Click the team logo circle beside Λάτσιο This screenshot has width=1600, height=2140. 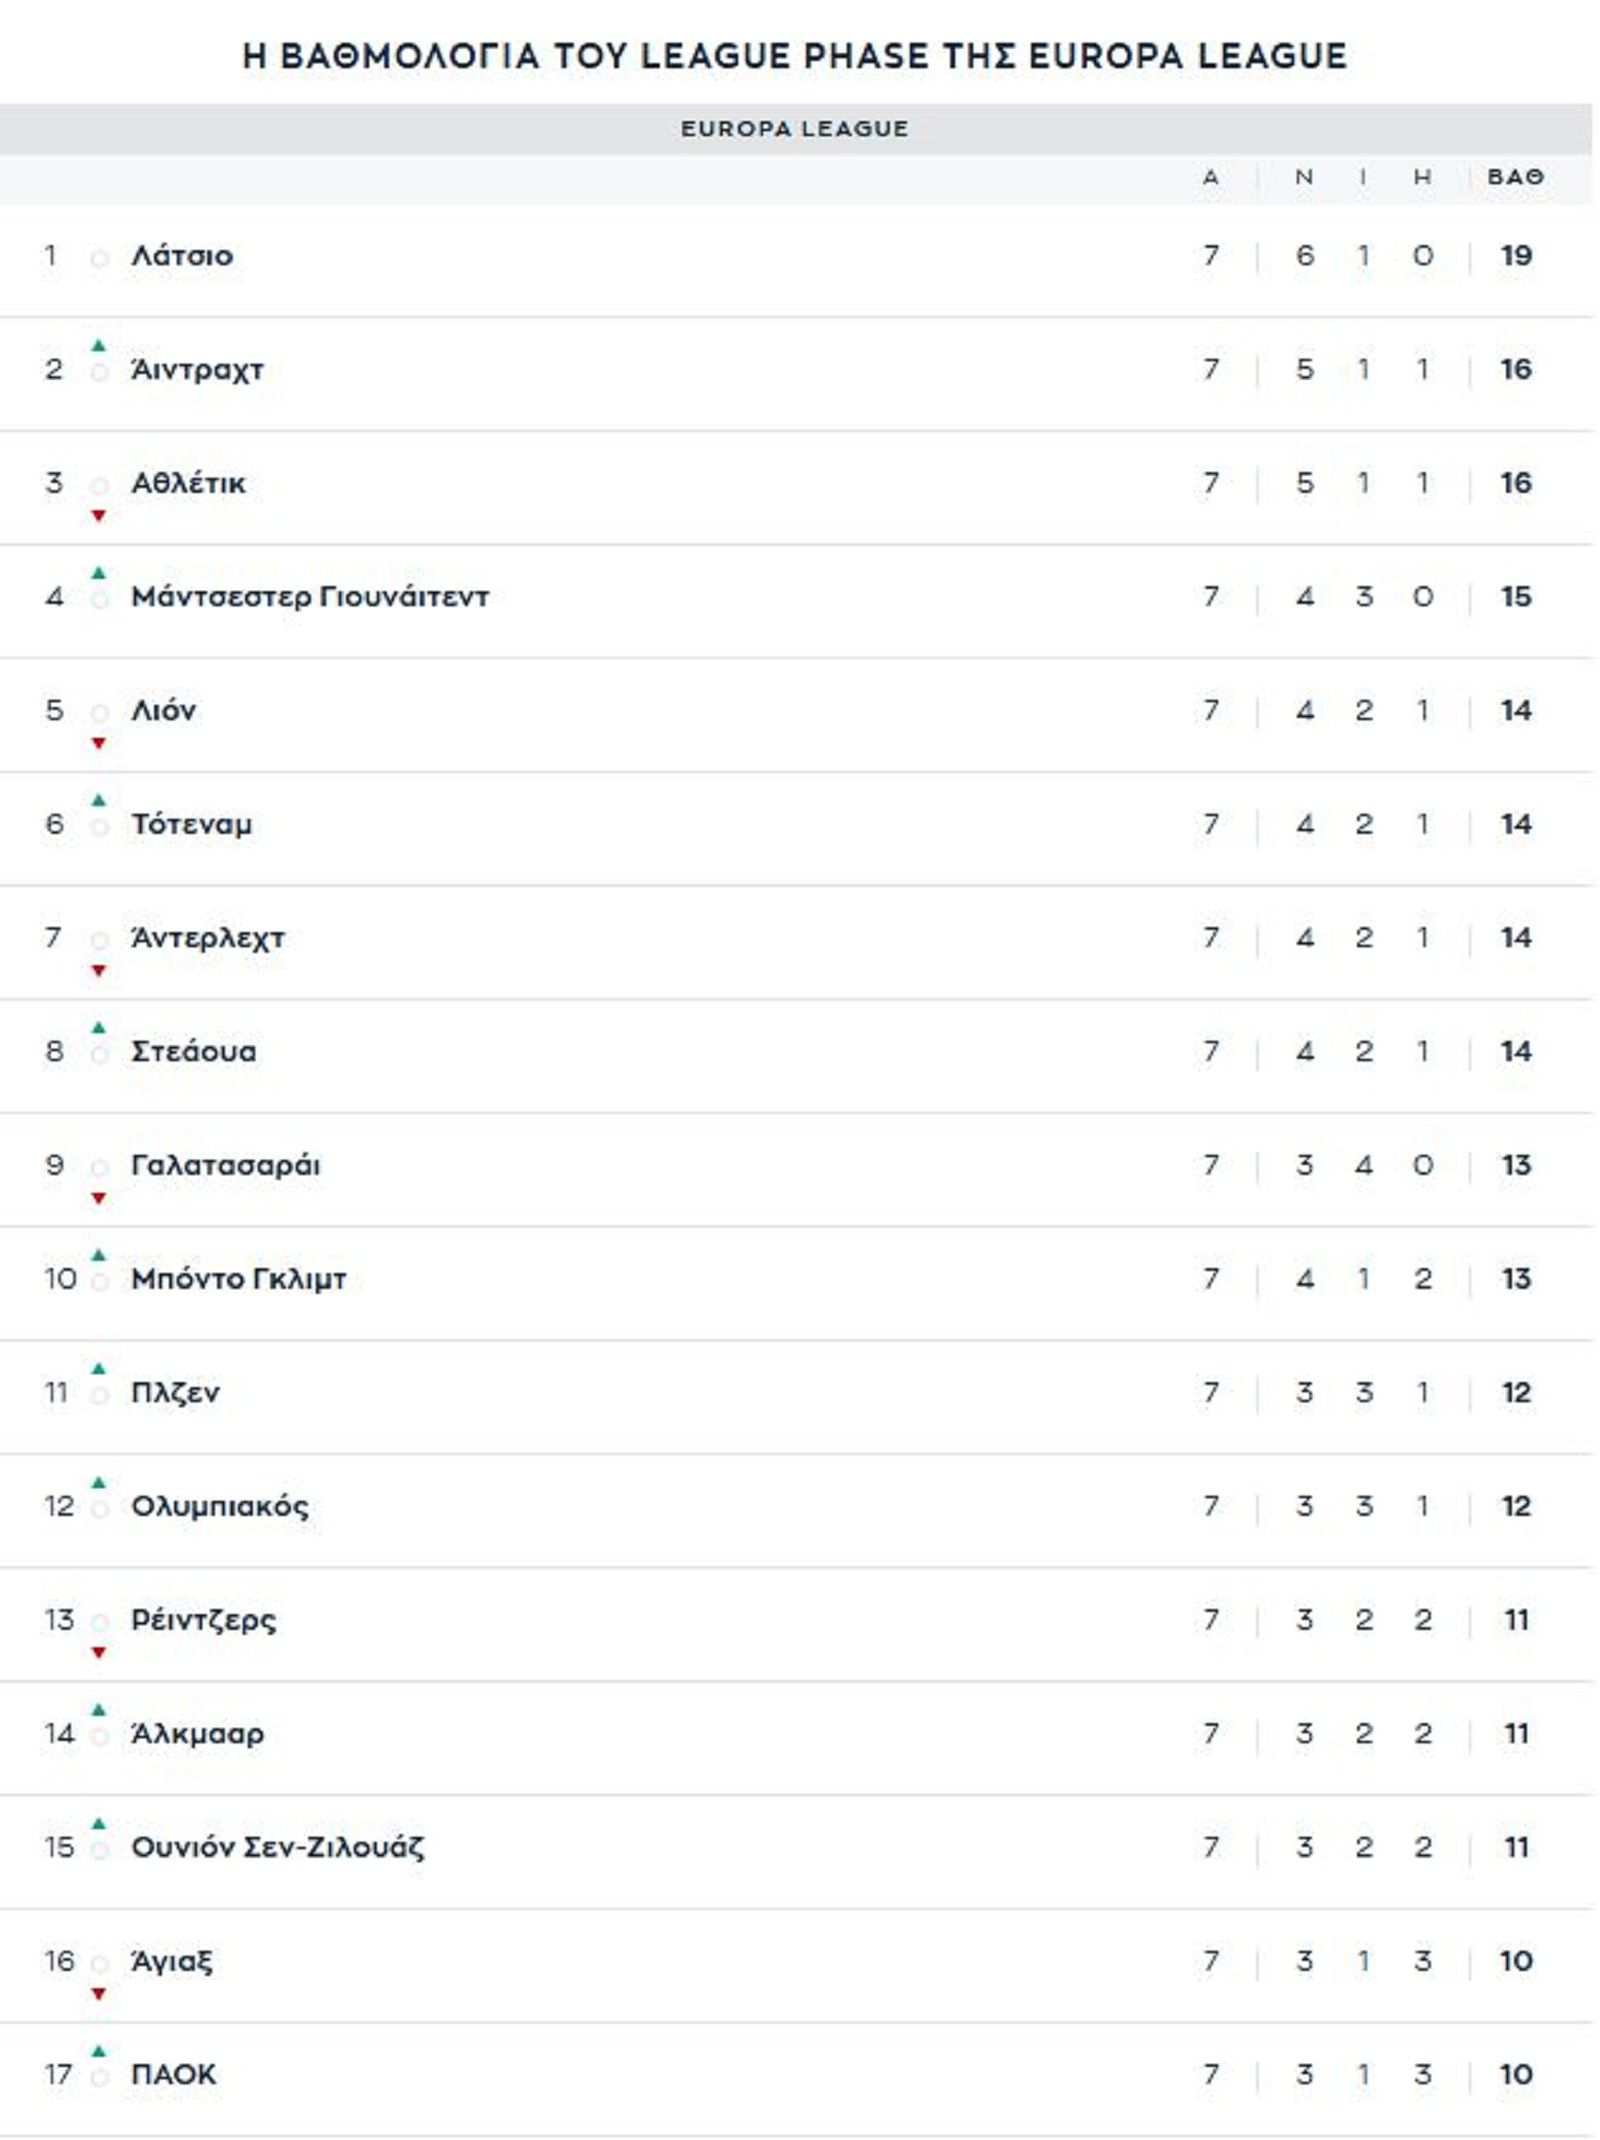99,258
